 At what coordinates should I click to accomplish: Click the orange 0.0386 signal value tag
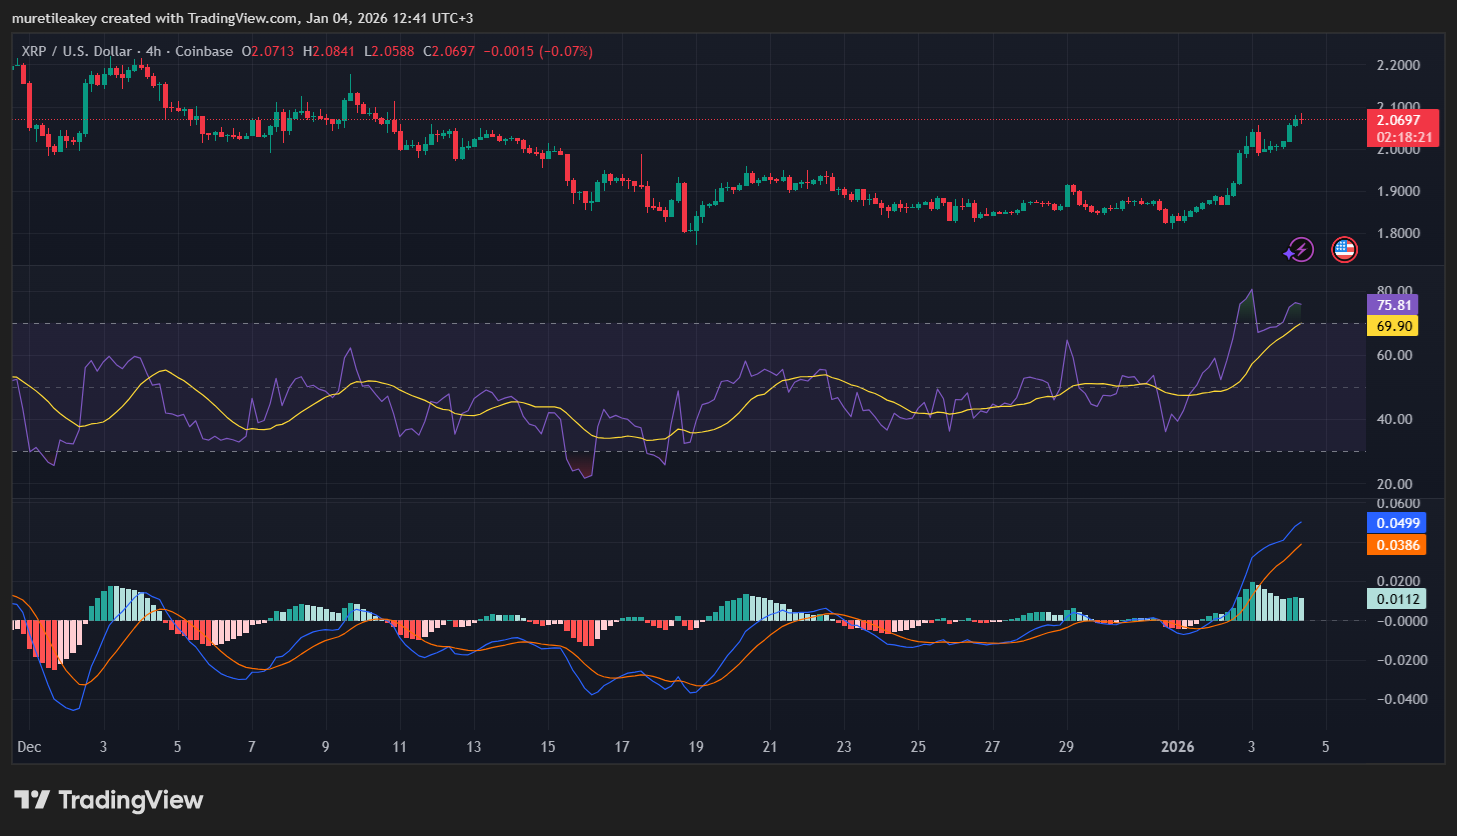pyautogui.click(x=1397, y=545)
